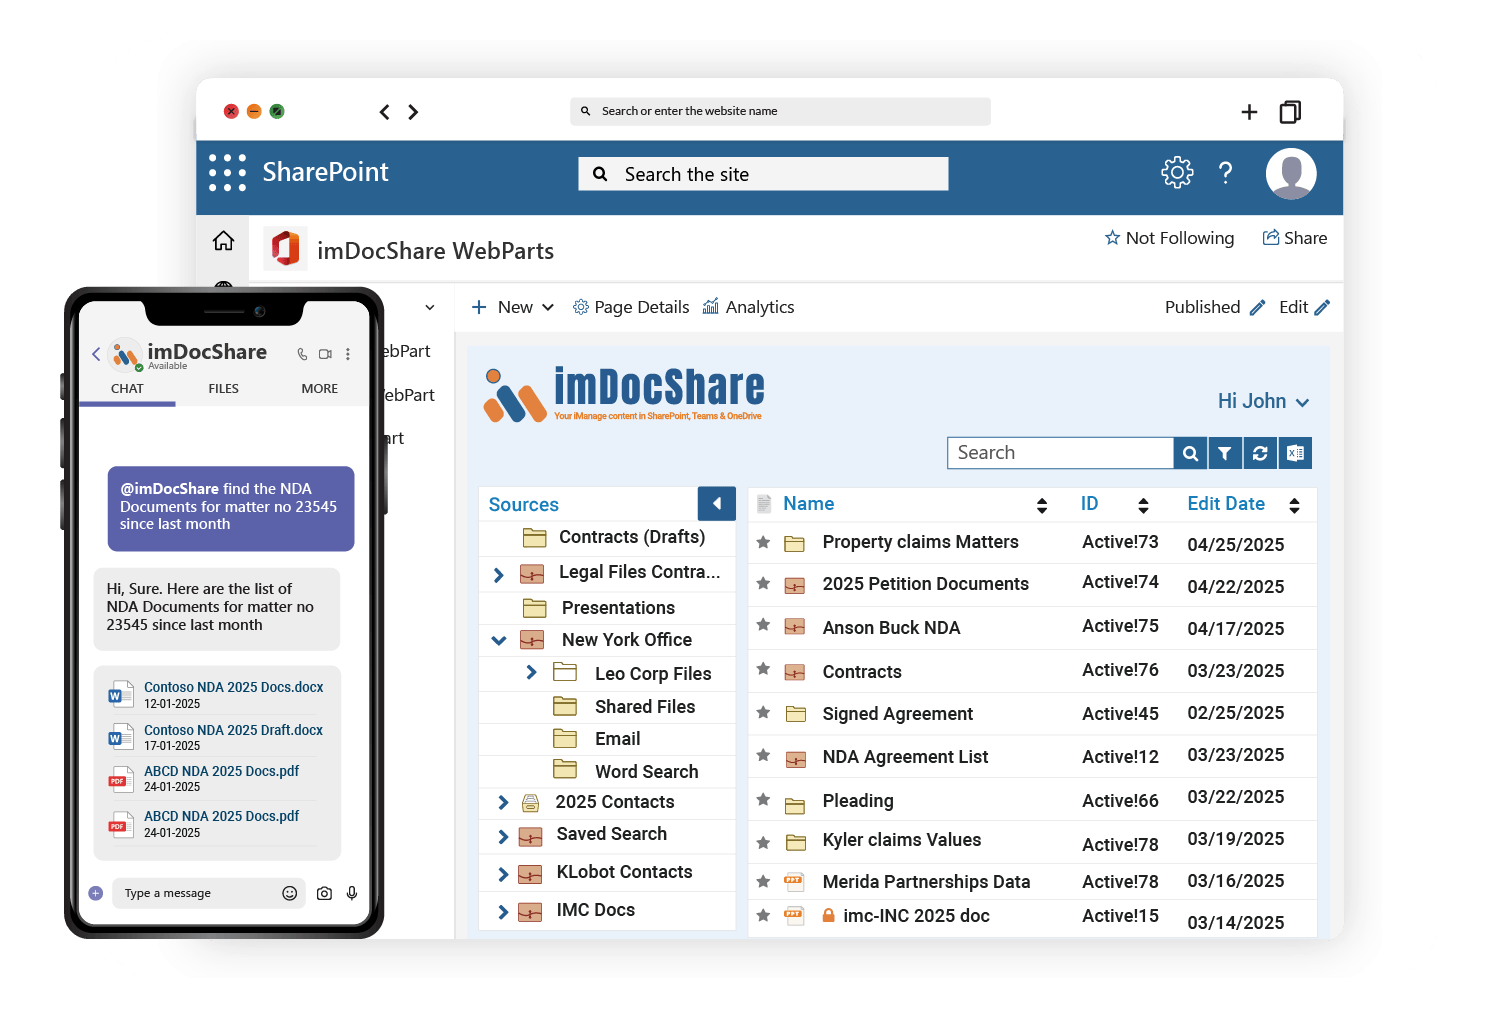Screen dimensions: 1500x1018
Task: Click Published status button
Action: tap(1215, 307)
